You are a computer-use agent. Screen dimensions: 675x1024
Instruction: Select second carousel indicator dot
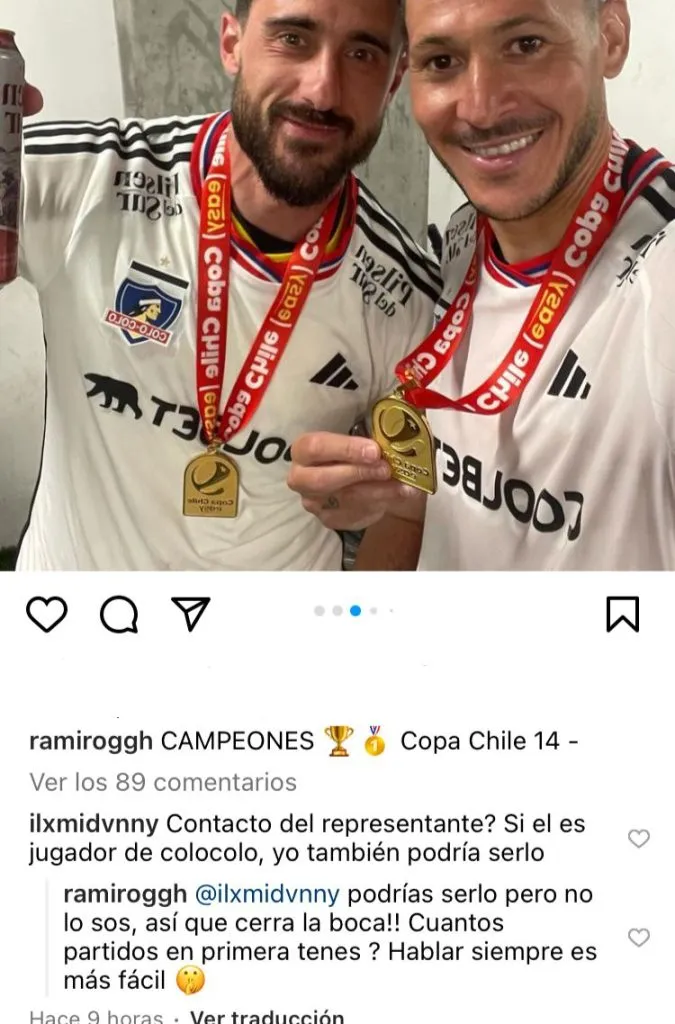tap(337, 611)
